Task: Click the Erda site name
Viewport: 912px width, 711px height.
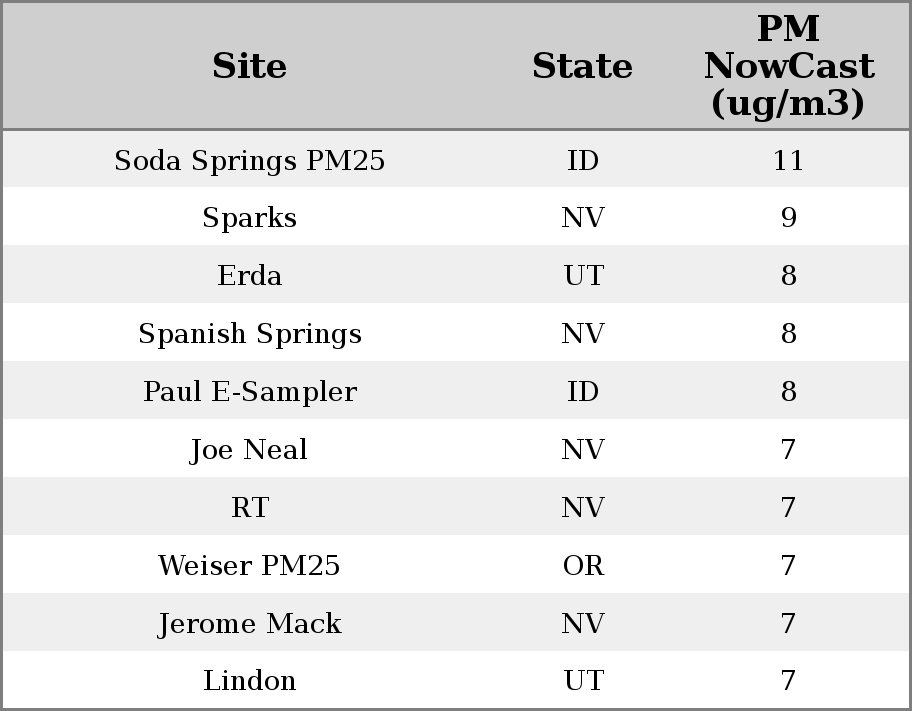Action: pos(249,276)
